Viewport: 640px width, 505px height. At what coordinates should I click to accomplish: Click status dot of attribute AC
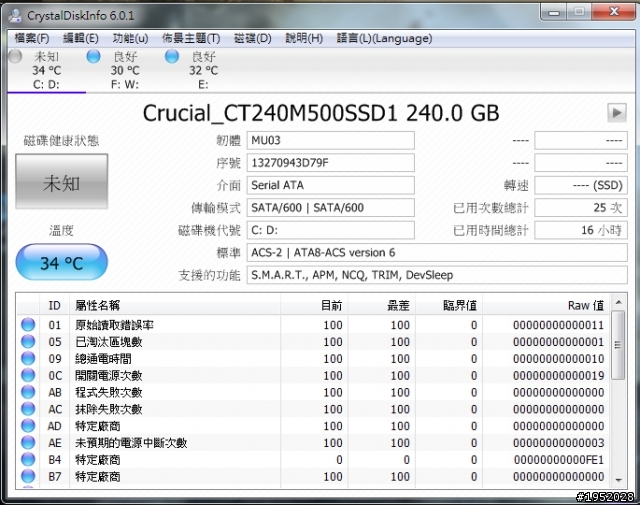(28, 409)
